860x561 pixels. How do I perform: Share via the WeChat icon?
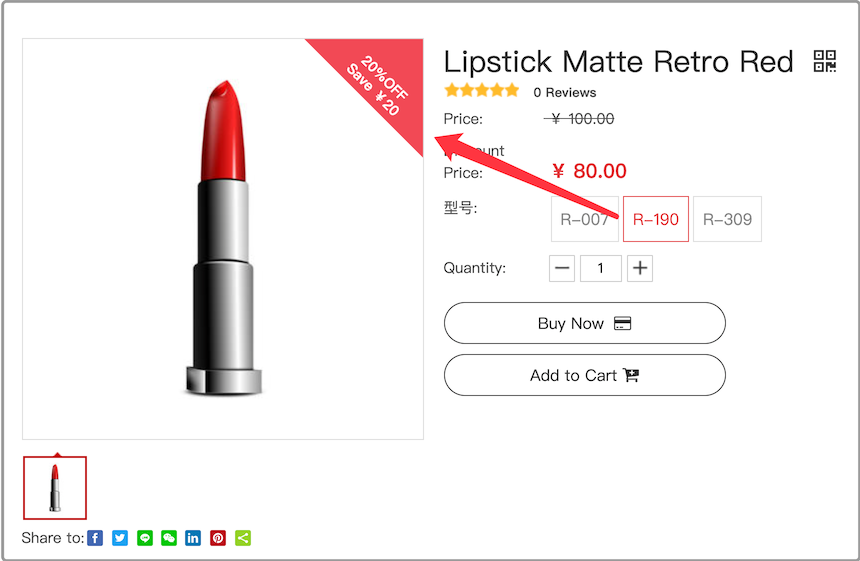coord(169,538)
